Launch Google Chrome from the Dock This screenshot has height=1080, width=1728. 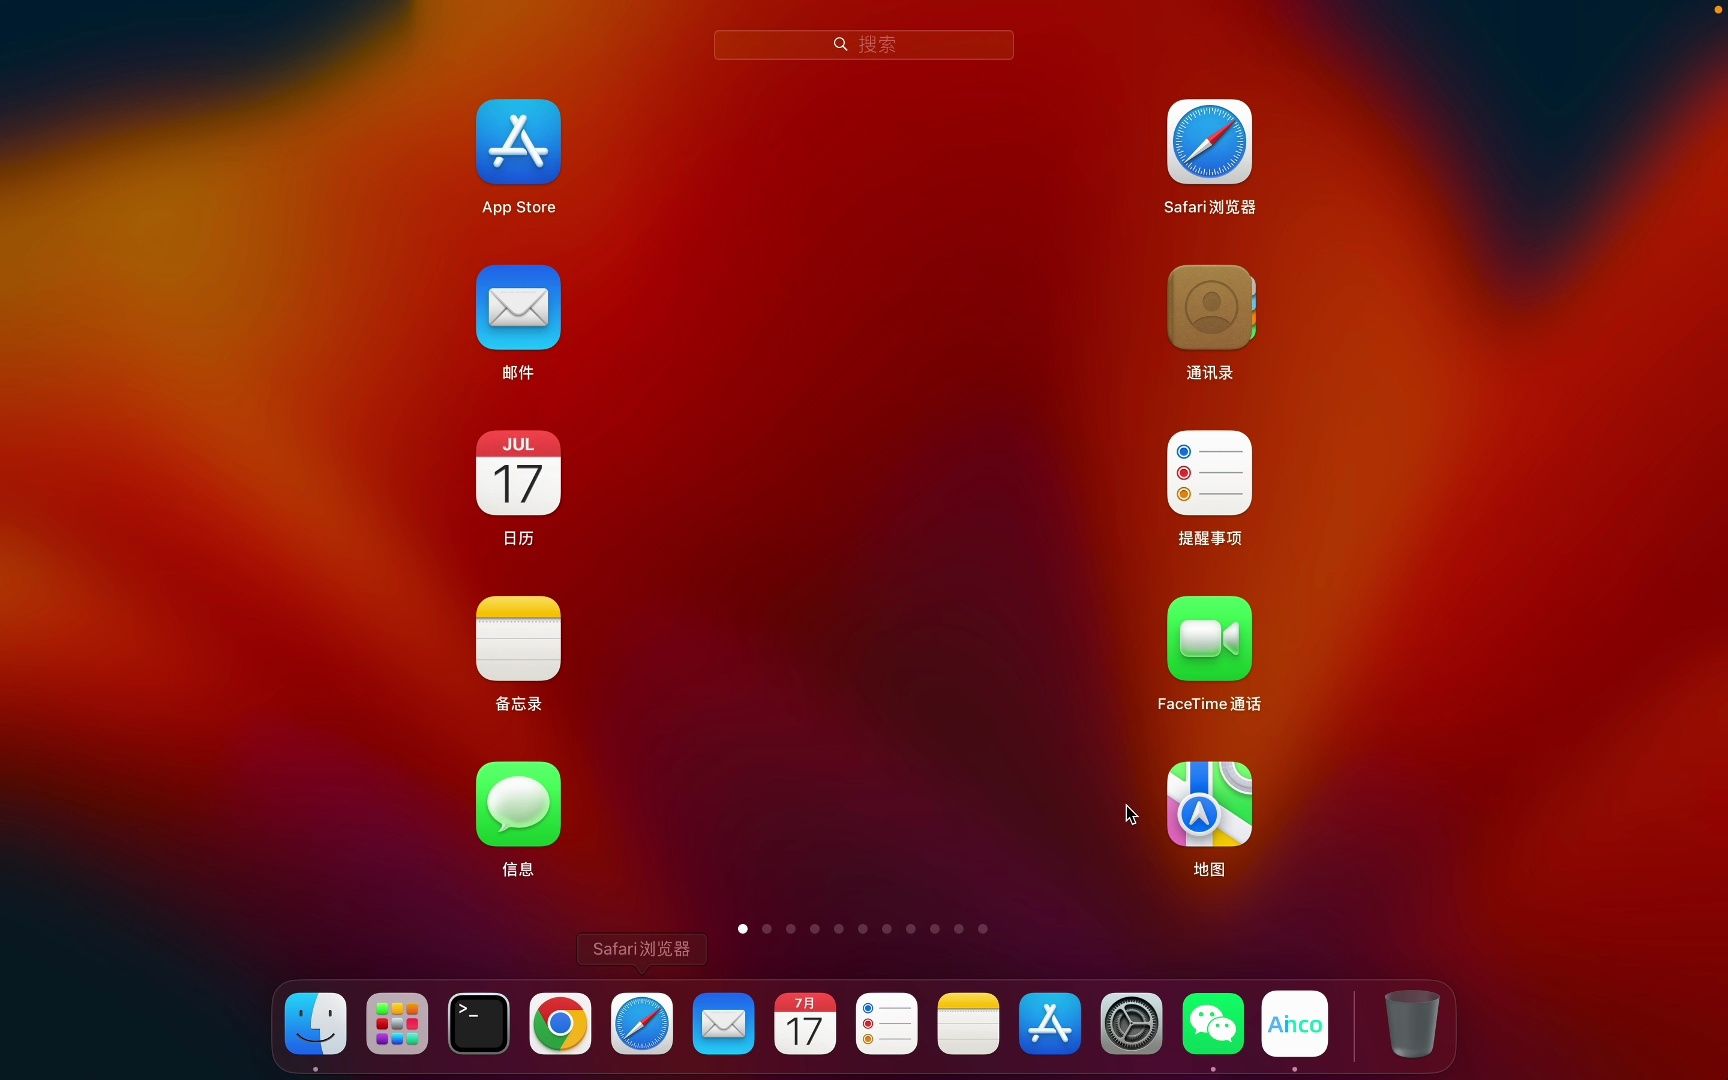point(560,1024)
